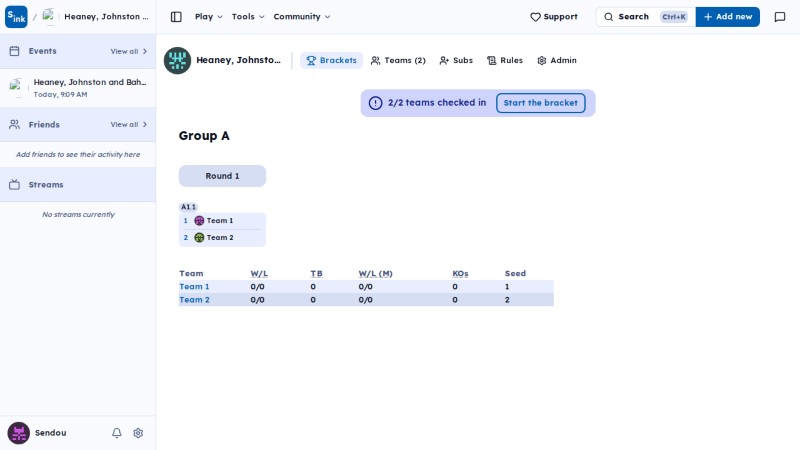Click the 2/2 teams checked in text
800x450 pixels.
pyautogui.click(x=437, y=103)
